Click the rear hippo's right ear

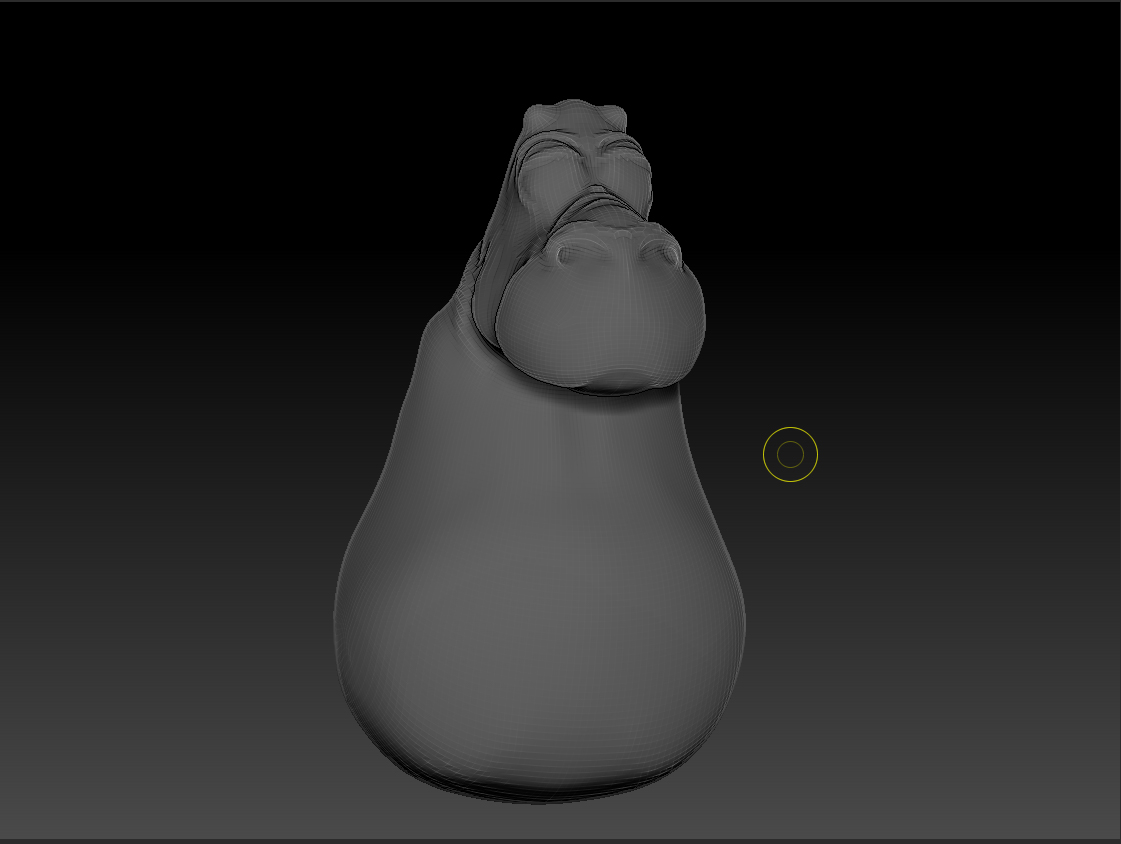[x=613, y=111]
